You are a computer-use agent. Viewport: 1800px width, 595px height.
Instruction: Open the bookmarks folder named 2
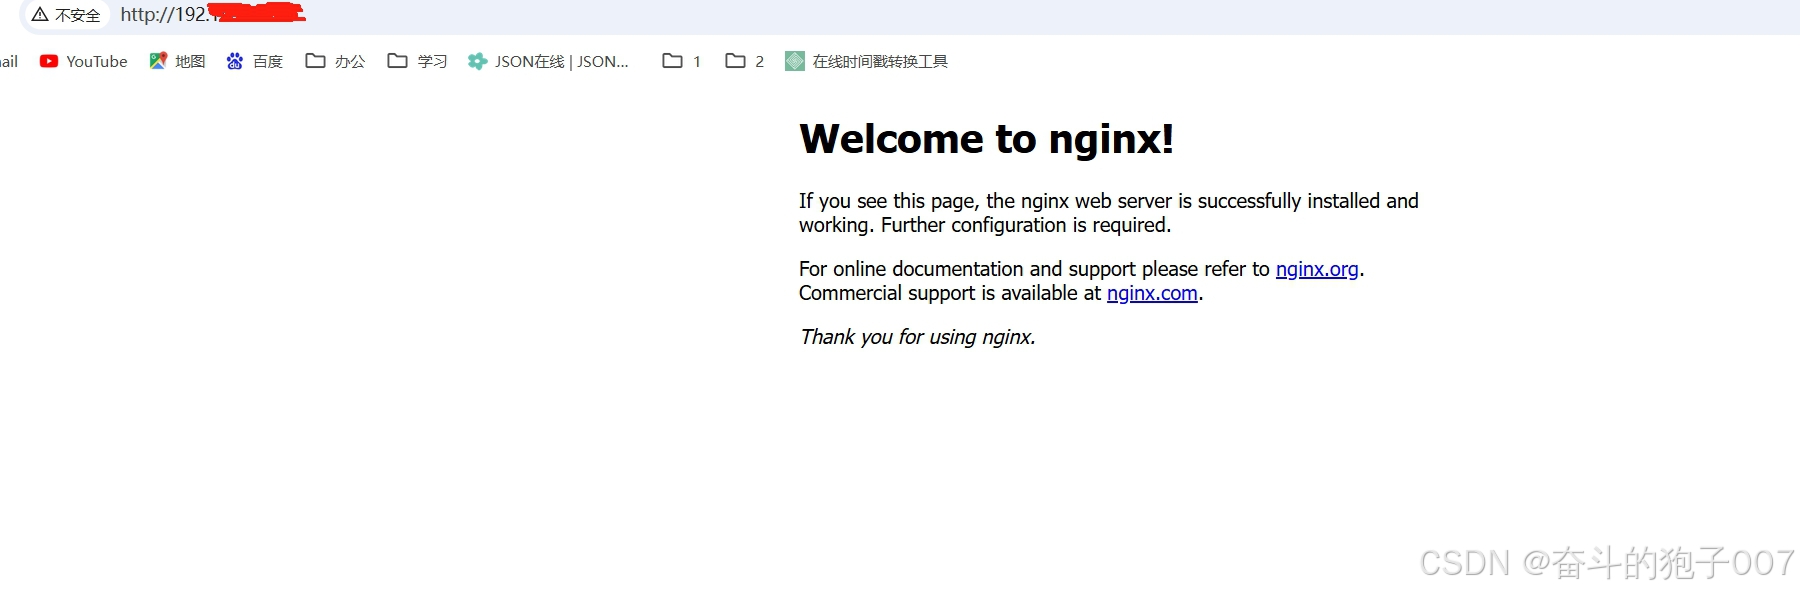pyautogui.click(x=745, y=61)
